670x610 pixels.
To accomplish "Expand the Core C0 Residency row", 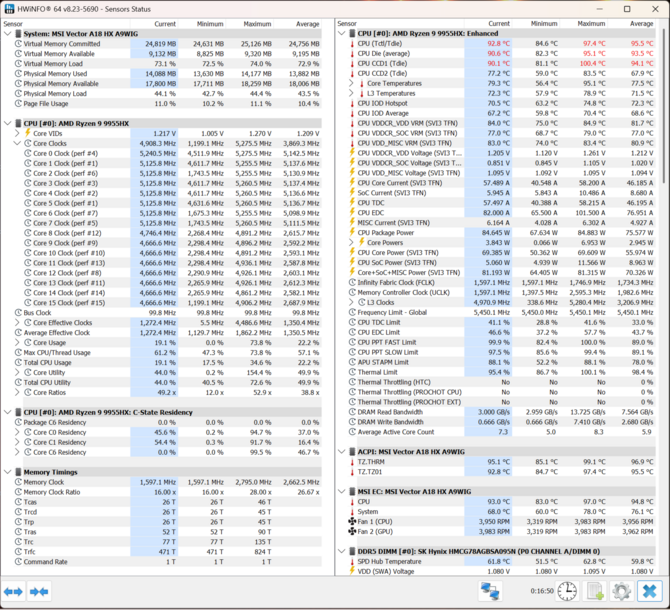I will [17, 432].
